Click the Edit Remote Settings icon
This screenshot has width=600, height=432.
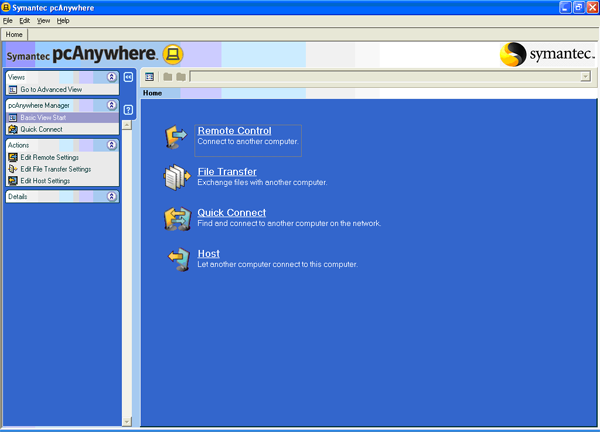click(13, 157)
